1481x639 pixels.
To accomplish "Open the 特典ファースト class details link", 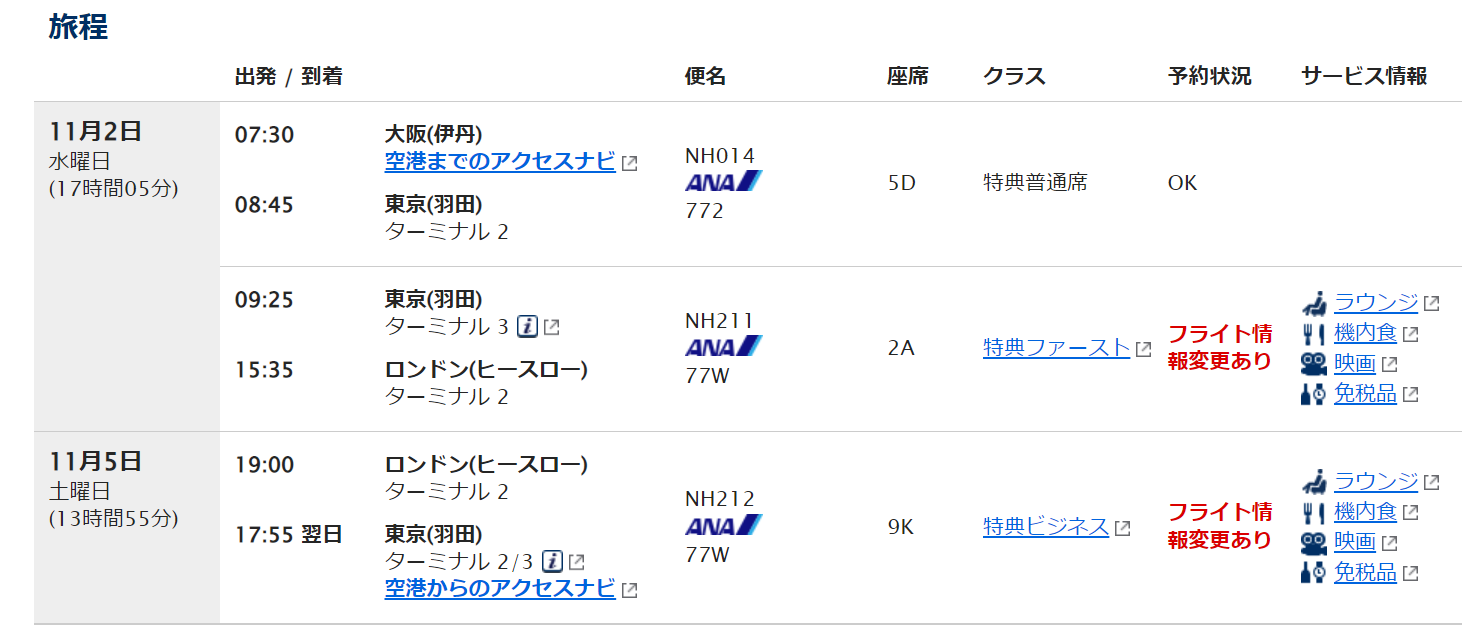I will tap(1056, 348).
